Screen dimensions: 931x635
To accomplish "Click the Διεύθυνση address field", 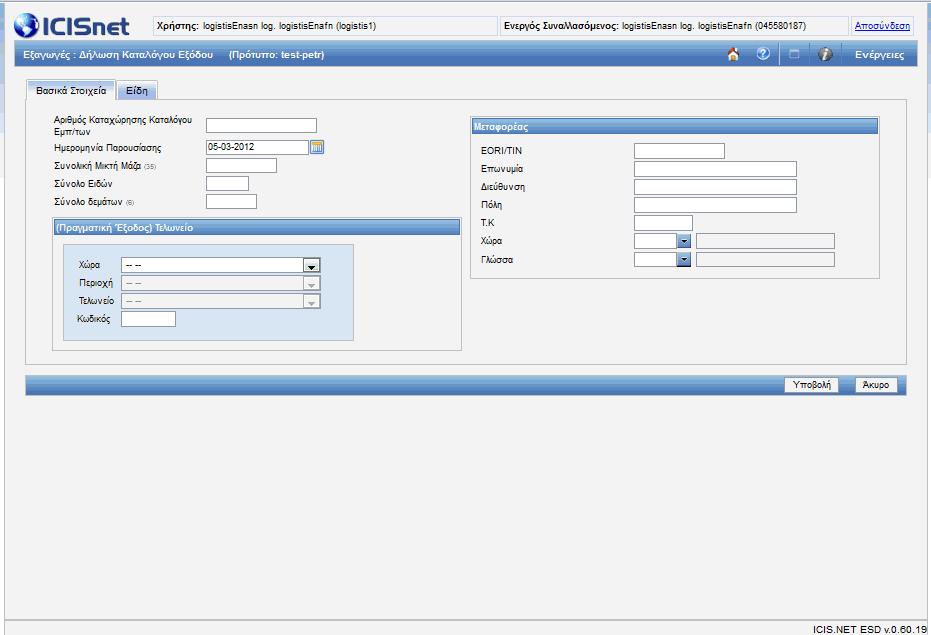I will coord(715,187).
